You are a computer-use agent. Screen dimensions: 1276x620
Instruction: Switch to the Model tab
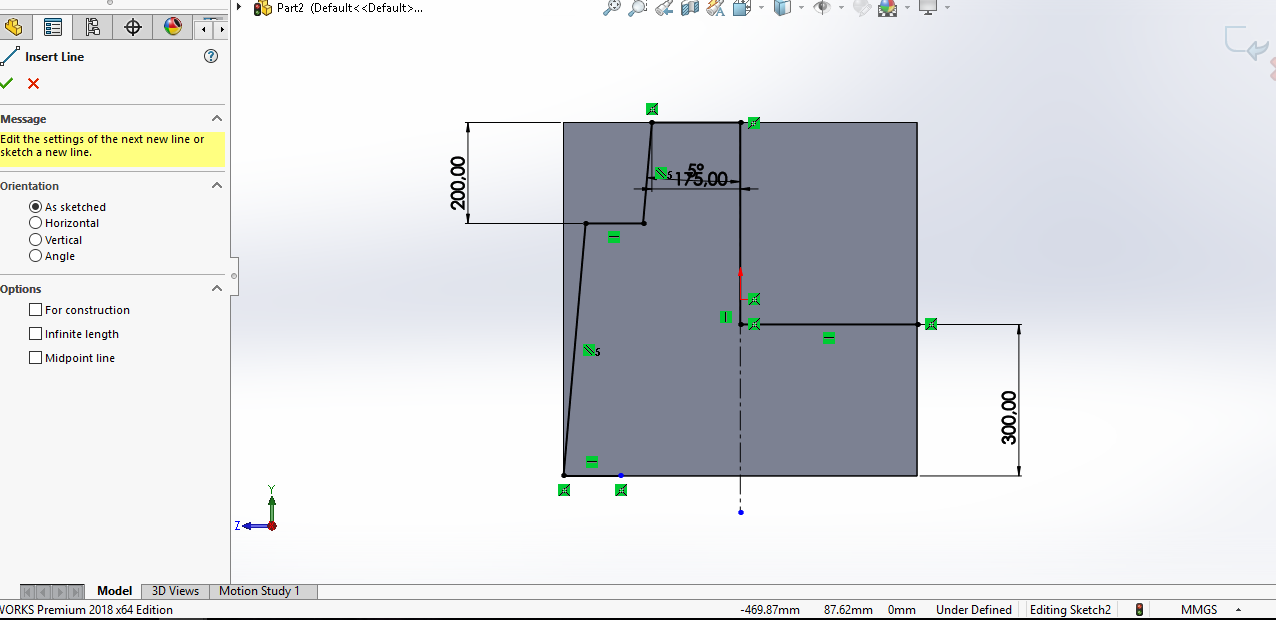pyautogui.click(x=115, y=591)
